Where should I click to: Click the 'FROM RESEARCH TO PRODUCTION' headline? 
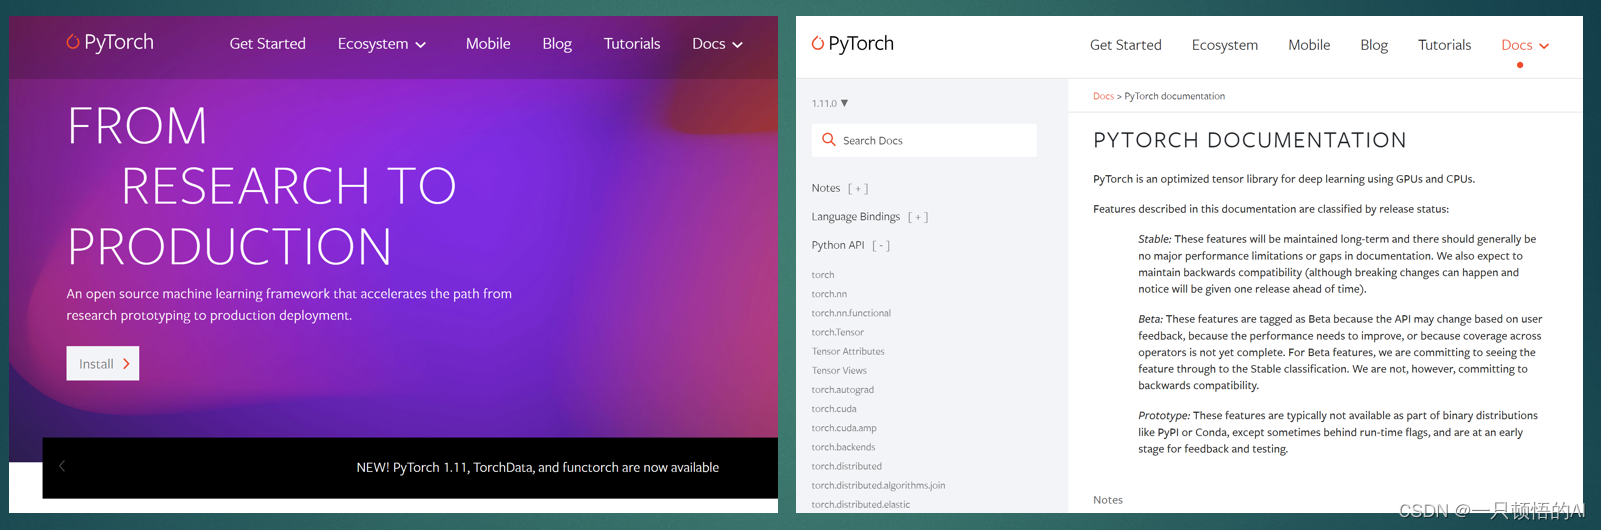(x=262, y=186)
